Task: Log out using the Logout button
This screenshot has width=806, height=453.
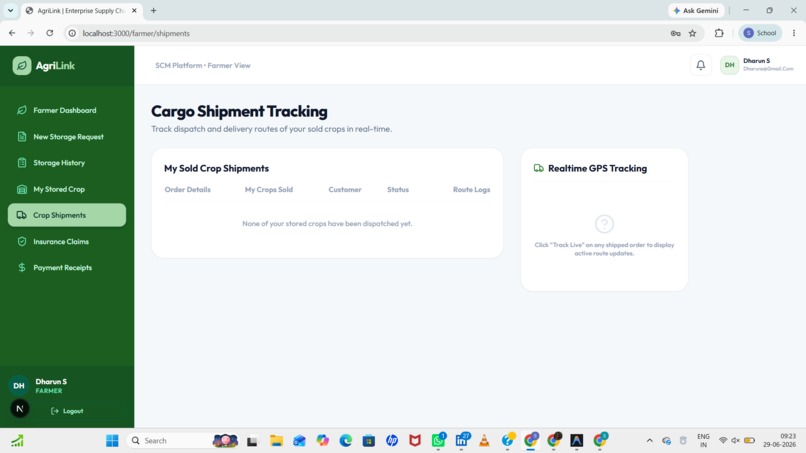Action: [x=67, y=411]
